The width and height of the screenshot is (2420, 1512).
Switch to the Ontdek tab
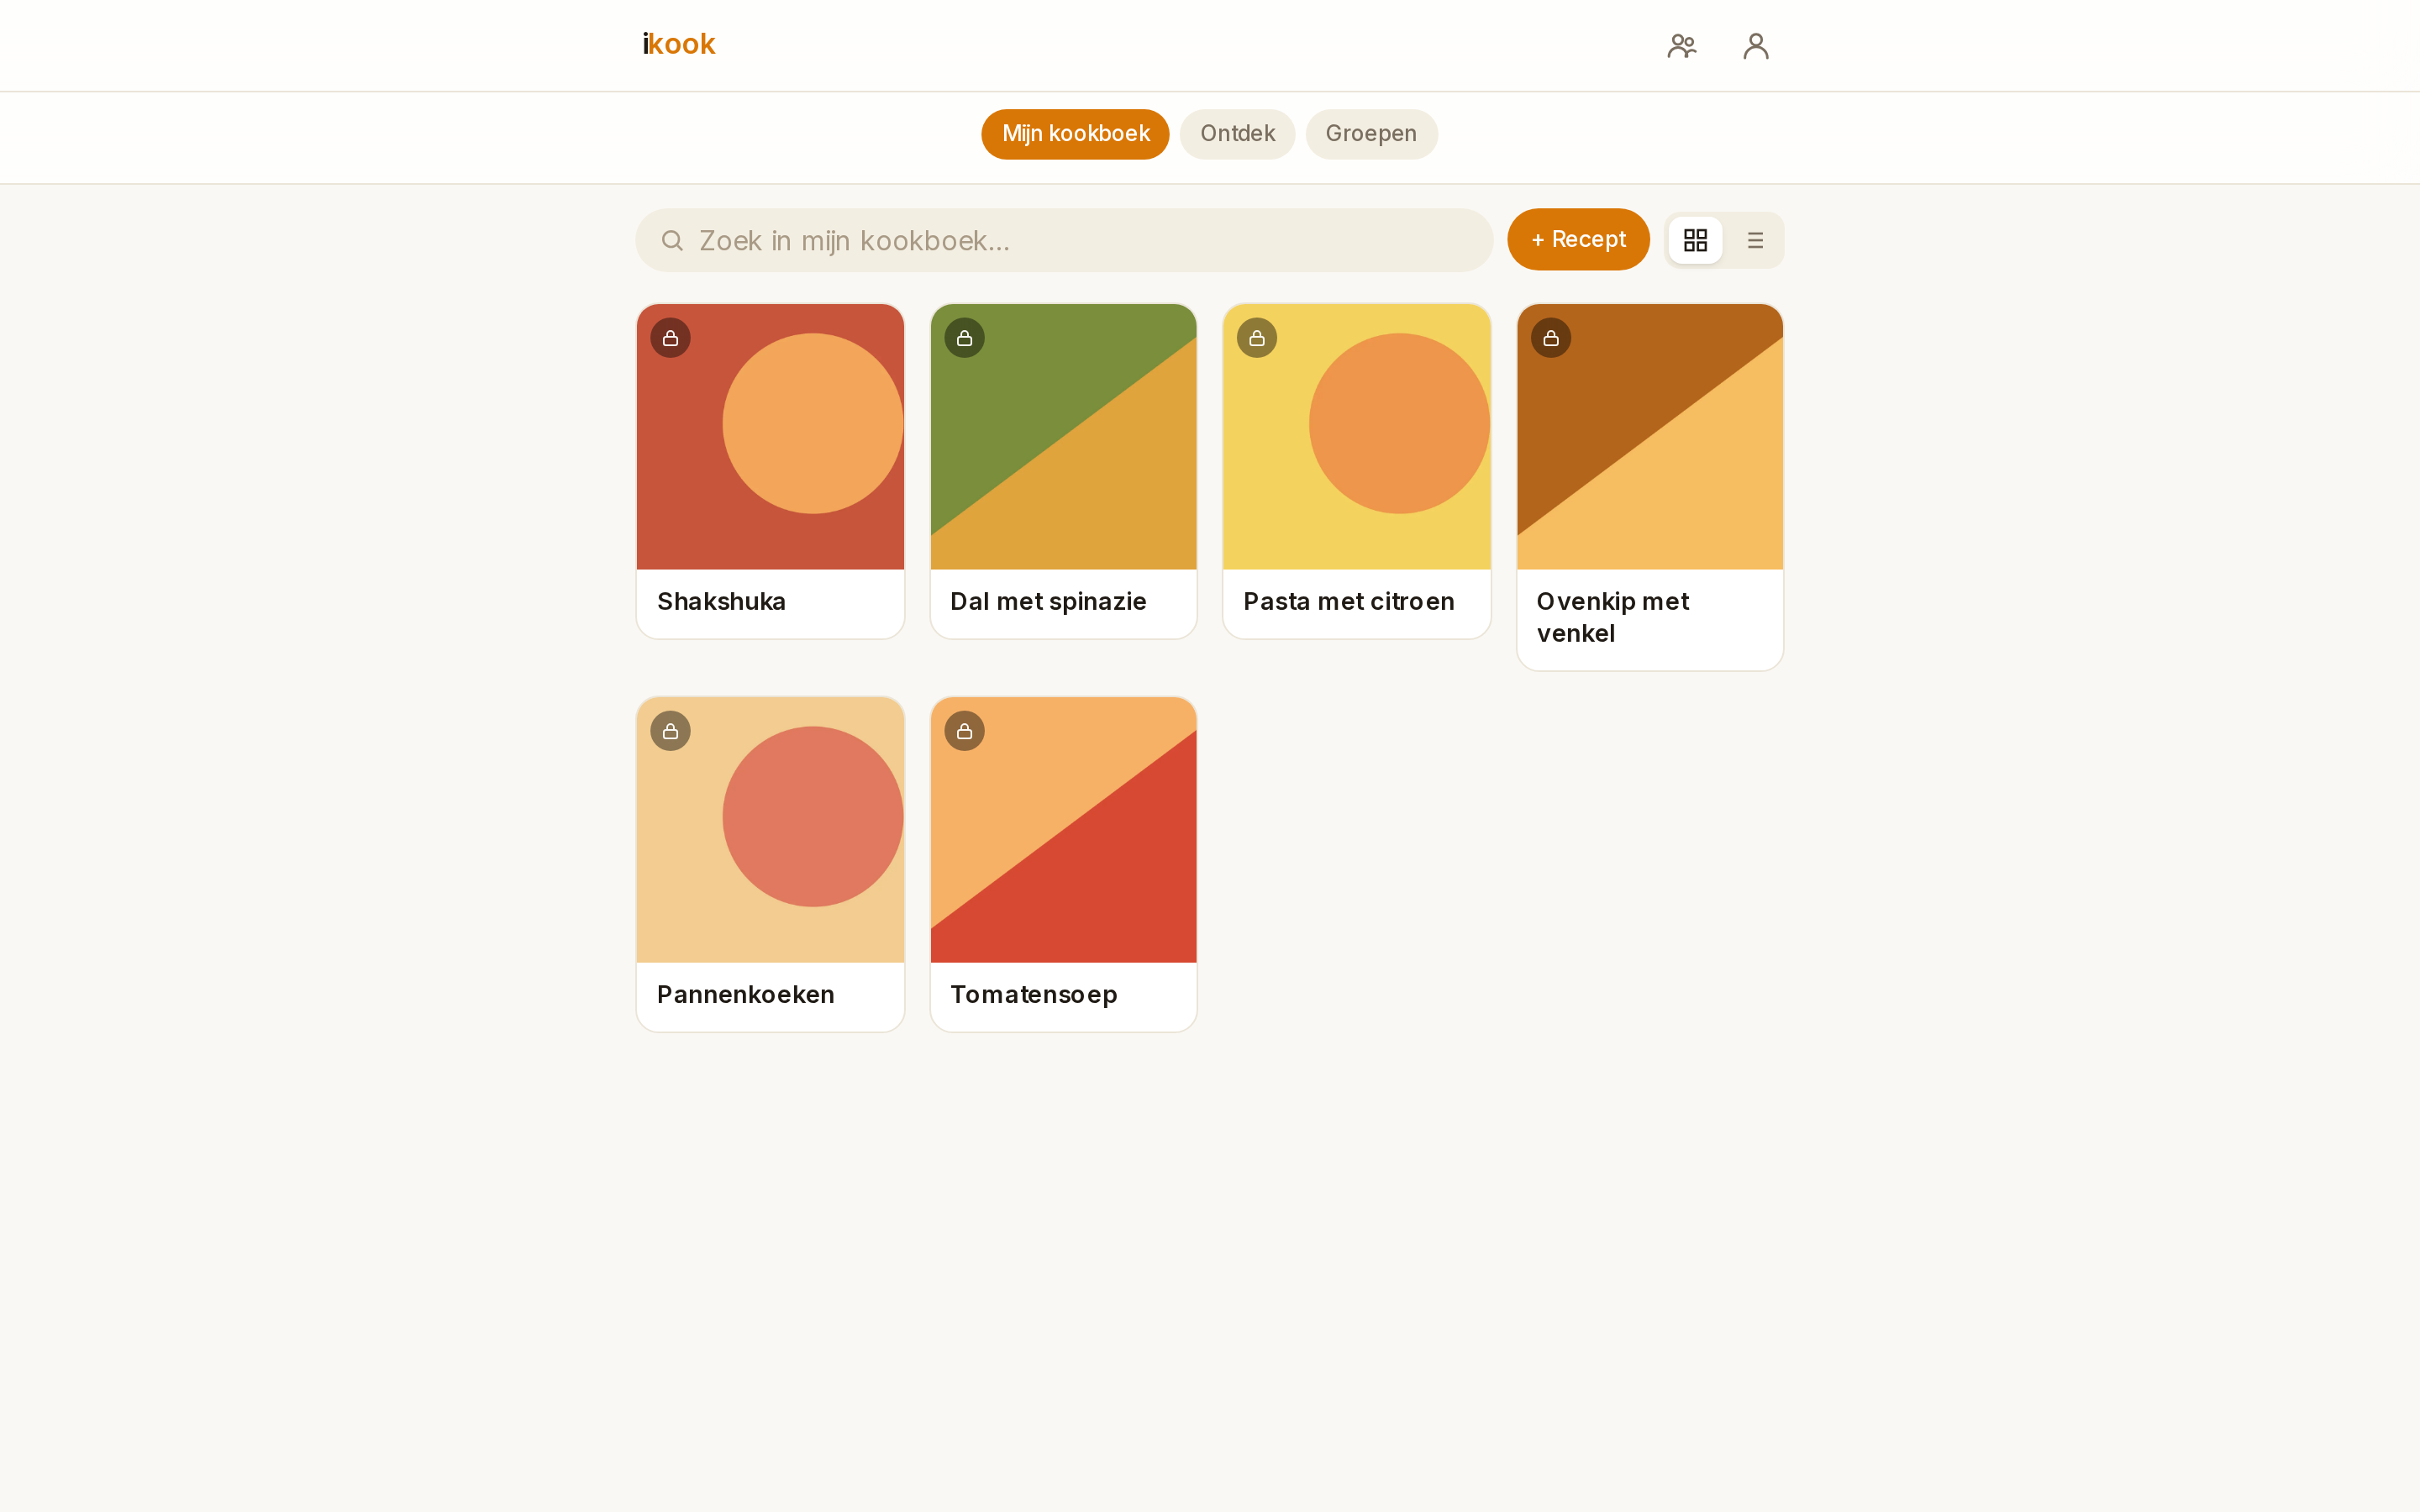tap(1237, 134)
